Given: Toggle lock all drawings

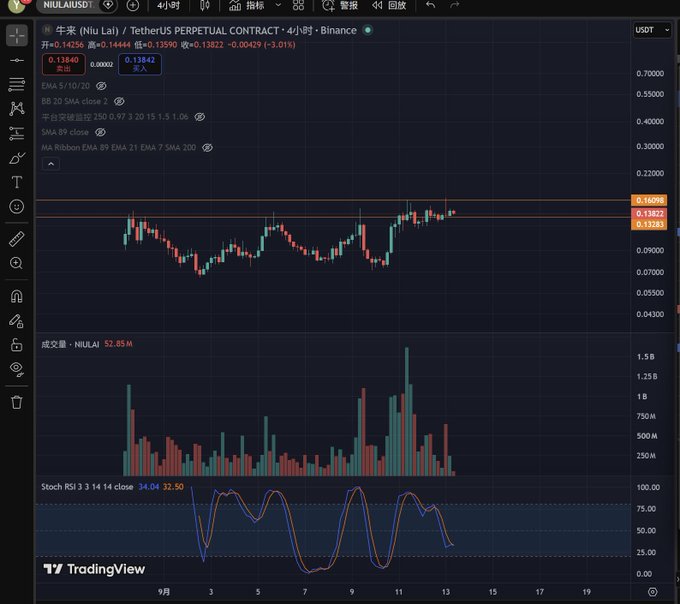Looking at the screenshot, I should (x=16, y=345).
